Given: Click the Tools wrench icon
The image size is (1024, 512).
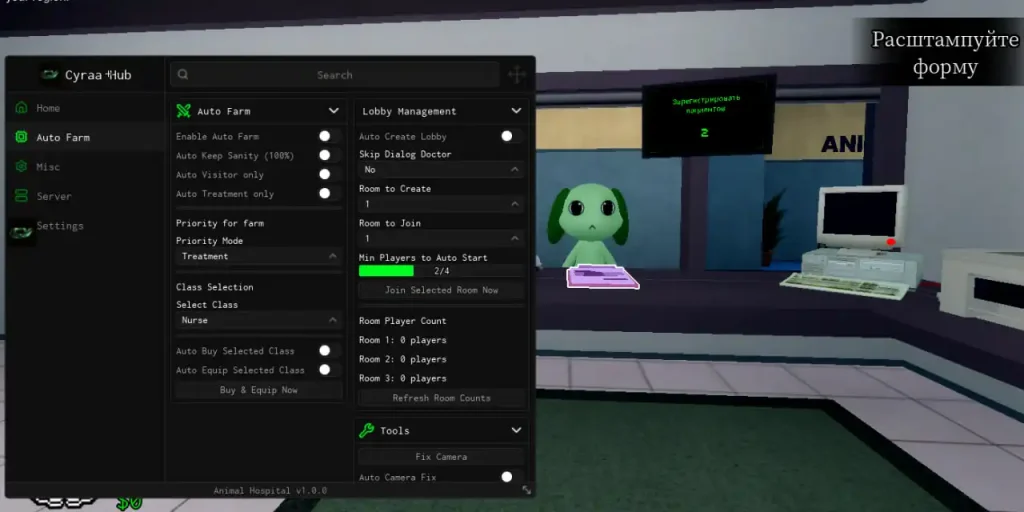Looking at the screenshot, I should click(x=366, y=430).
